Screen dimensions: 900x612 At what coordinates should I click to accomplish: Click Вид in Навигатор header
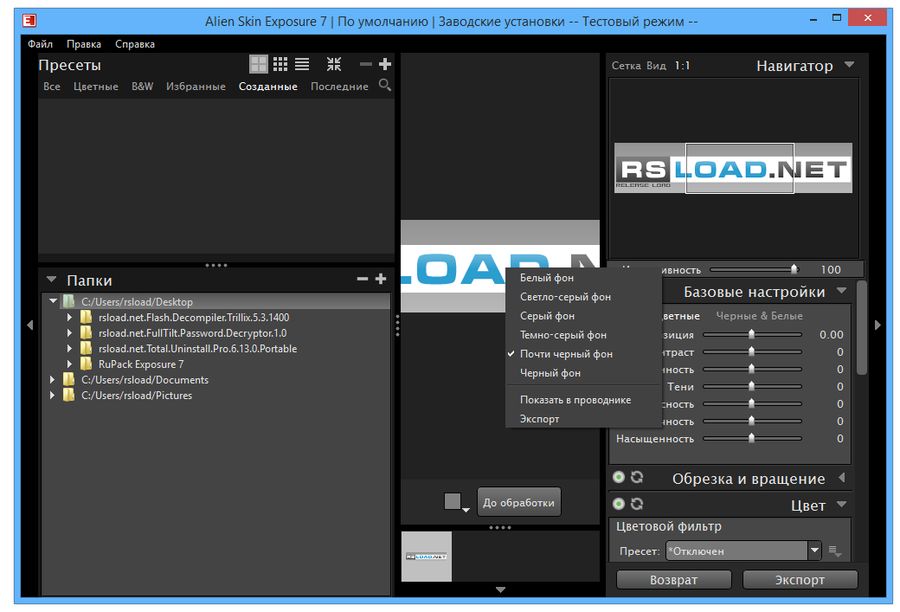[656, 65]
